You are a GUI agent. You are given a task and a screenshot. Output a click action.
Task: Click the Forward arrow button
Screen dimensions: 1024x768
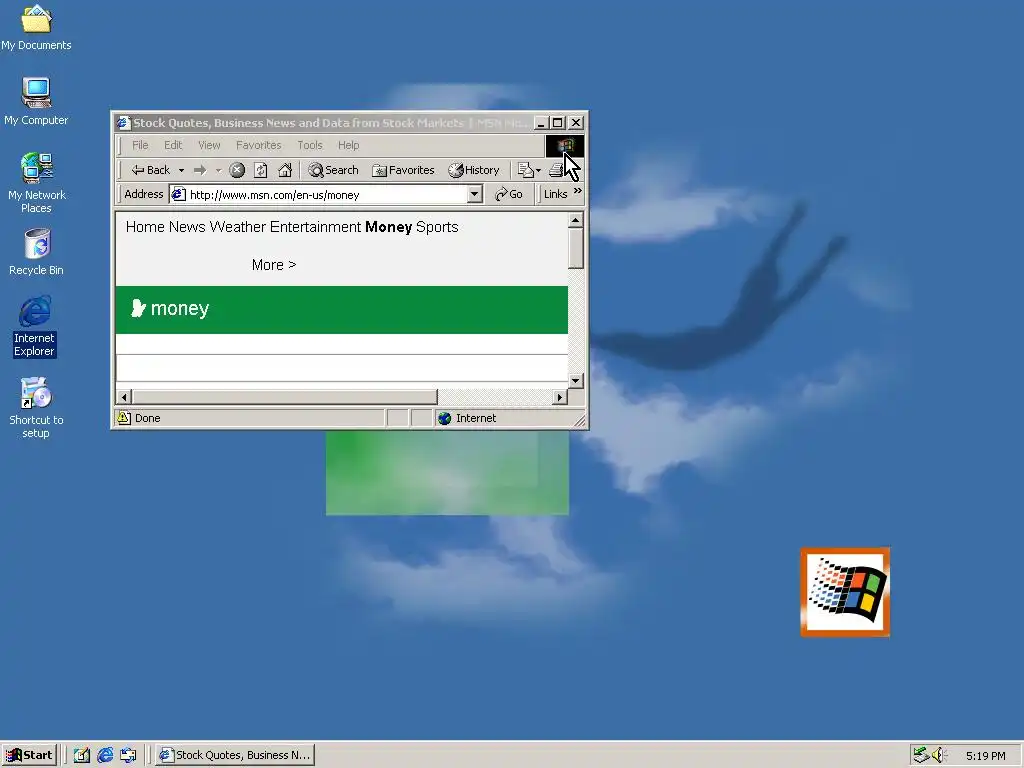(200, 170)
